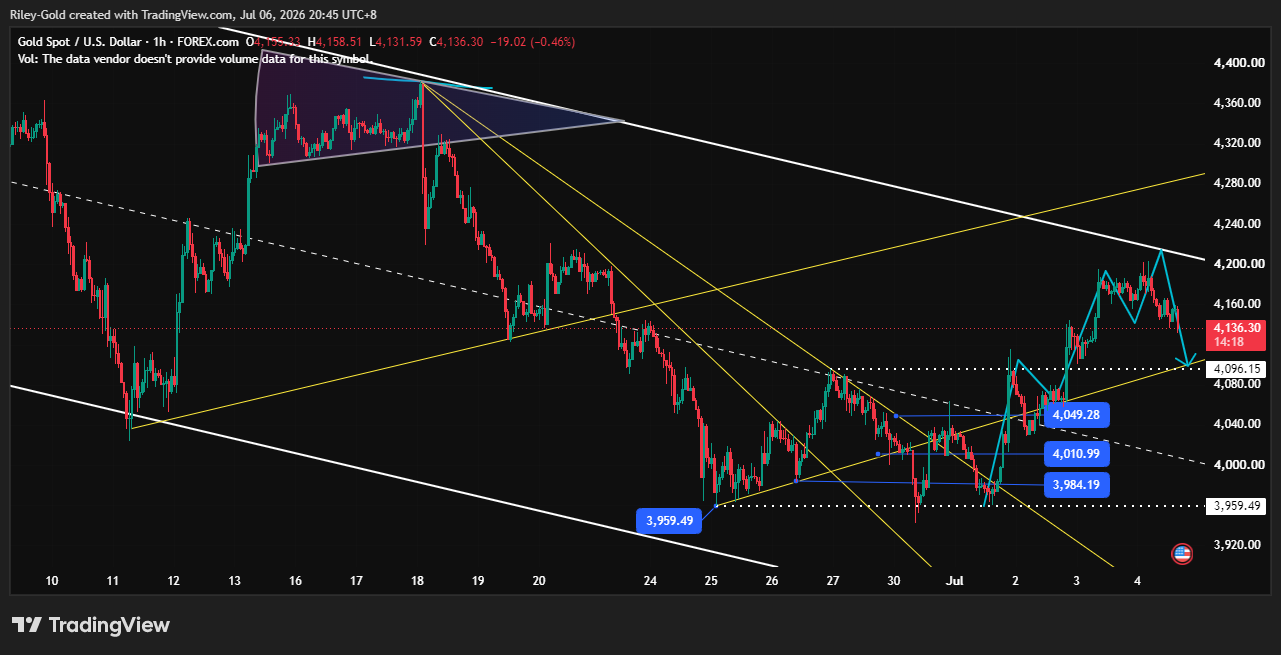The image size is (1281, 655).
Task: Click the 4,360.00 price scale value
Action: 1240,103
